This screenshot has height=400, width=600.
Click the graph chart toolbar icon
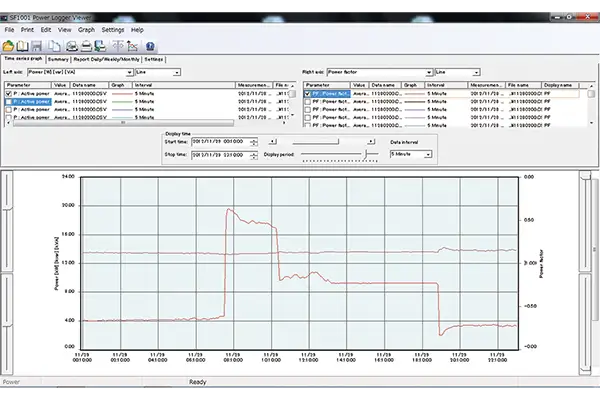pyautogui.click(x=132, y=46)
